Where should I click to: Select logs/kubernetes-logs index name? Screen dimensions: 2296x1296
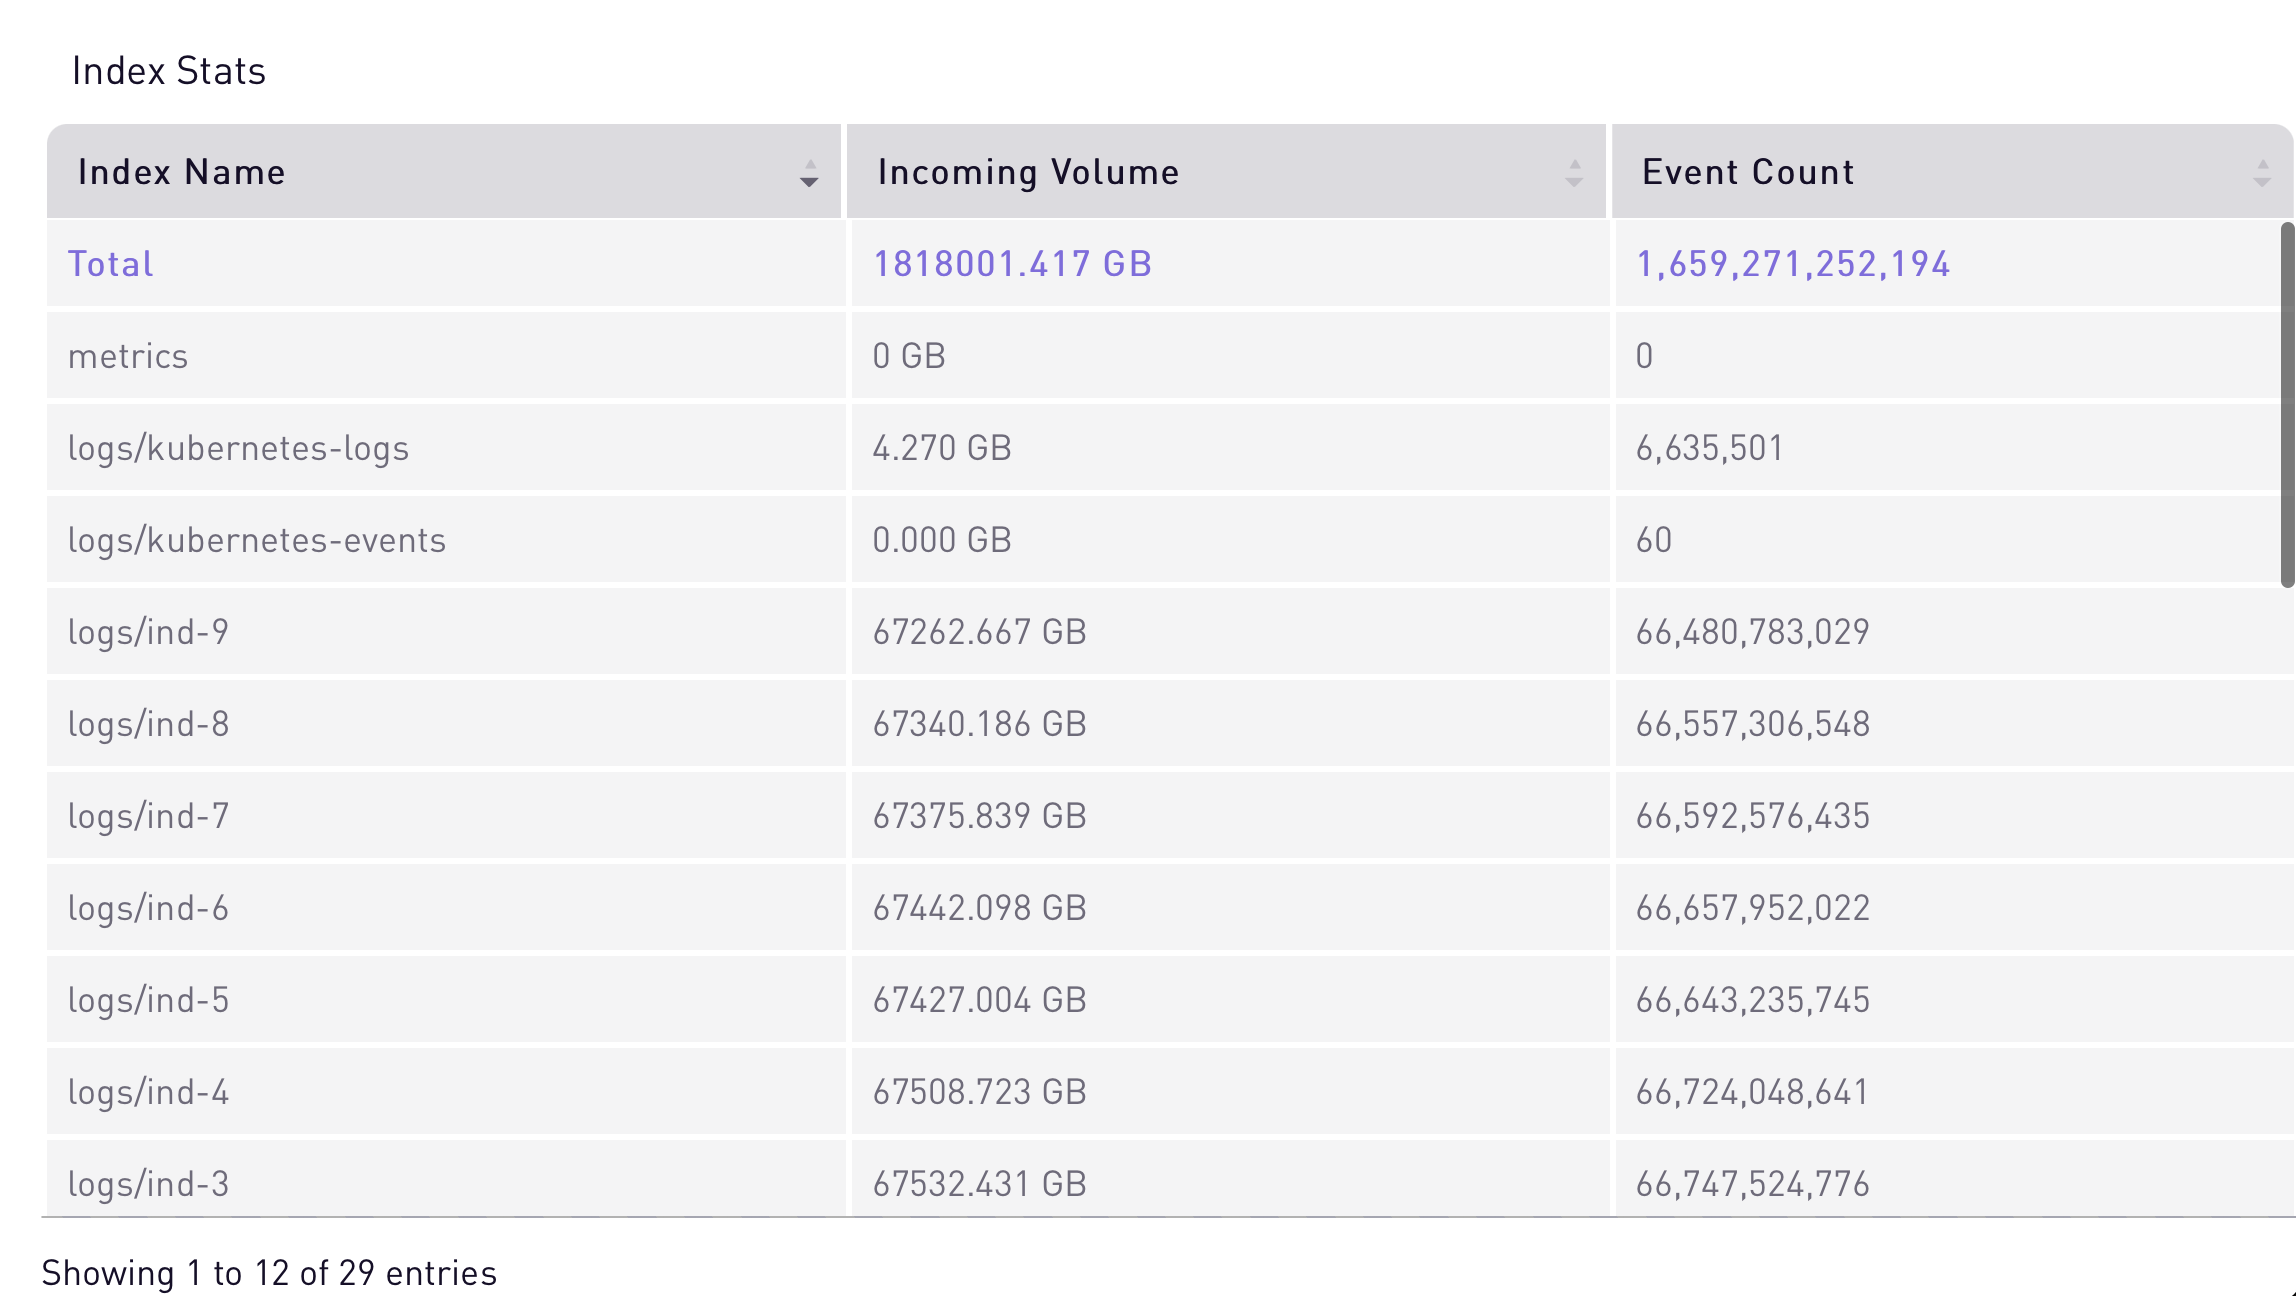tap(238, 448)
